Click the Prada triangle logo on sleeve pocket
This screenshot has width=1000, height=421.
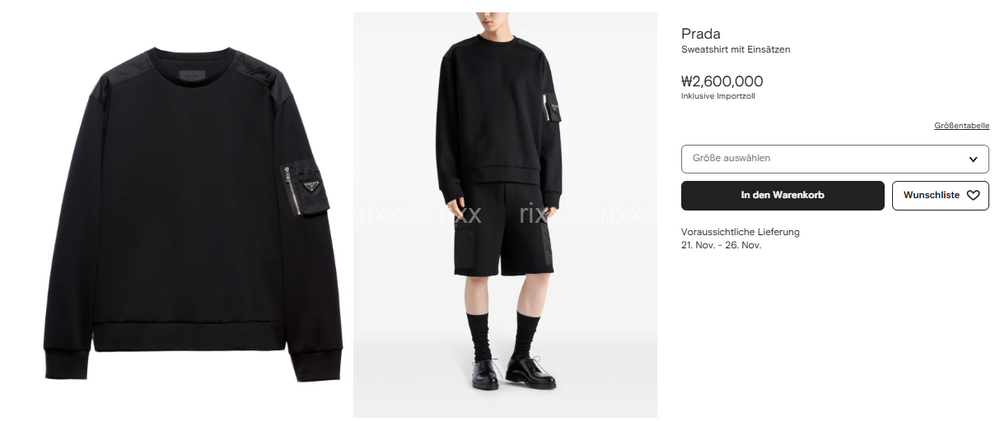[x=311, y=186]
